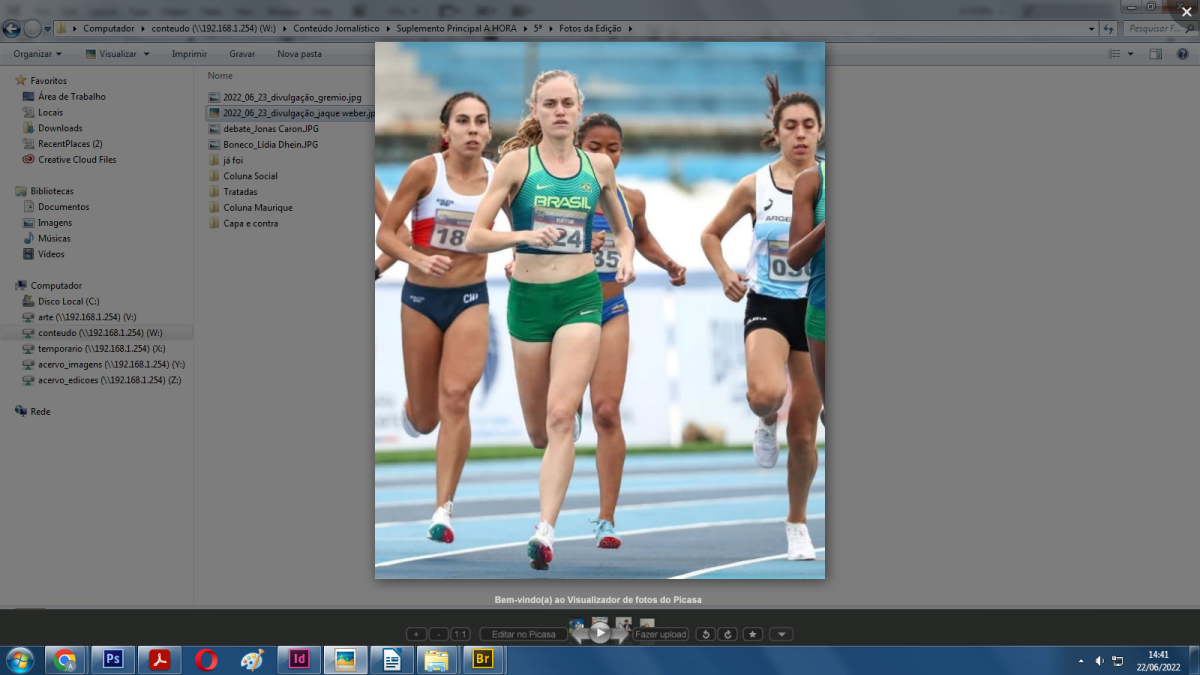Open Photoshop from taskbar
This screenshot has height=675, width=1200.
(x=112, y=660)
